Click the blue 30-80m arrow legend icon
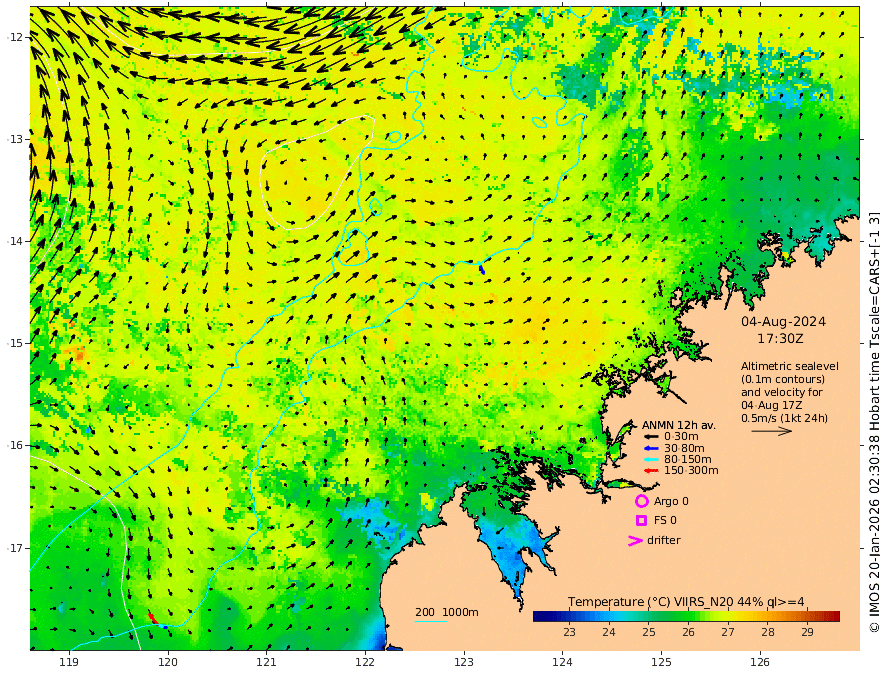880x680 pixels. 651,448
